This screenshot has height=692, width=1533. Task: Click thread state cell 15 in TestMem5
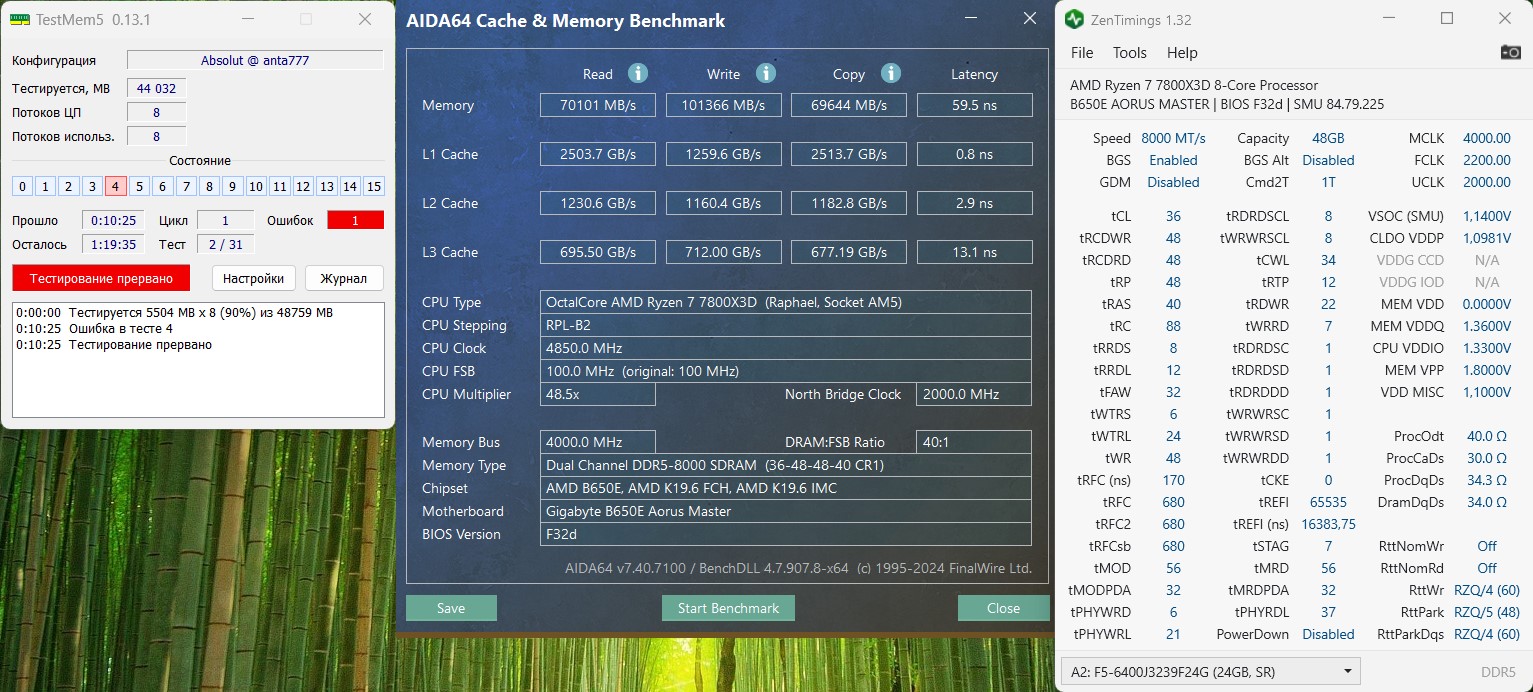(x=374, y=186)
